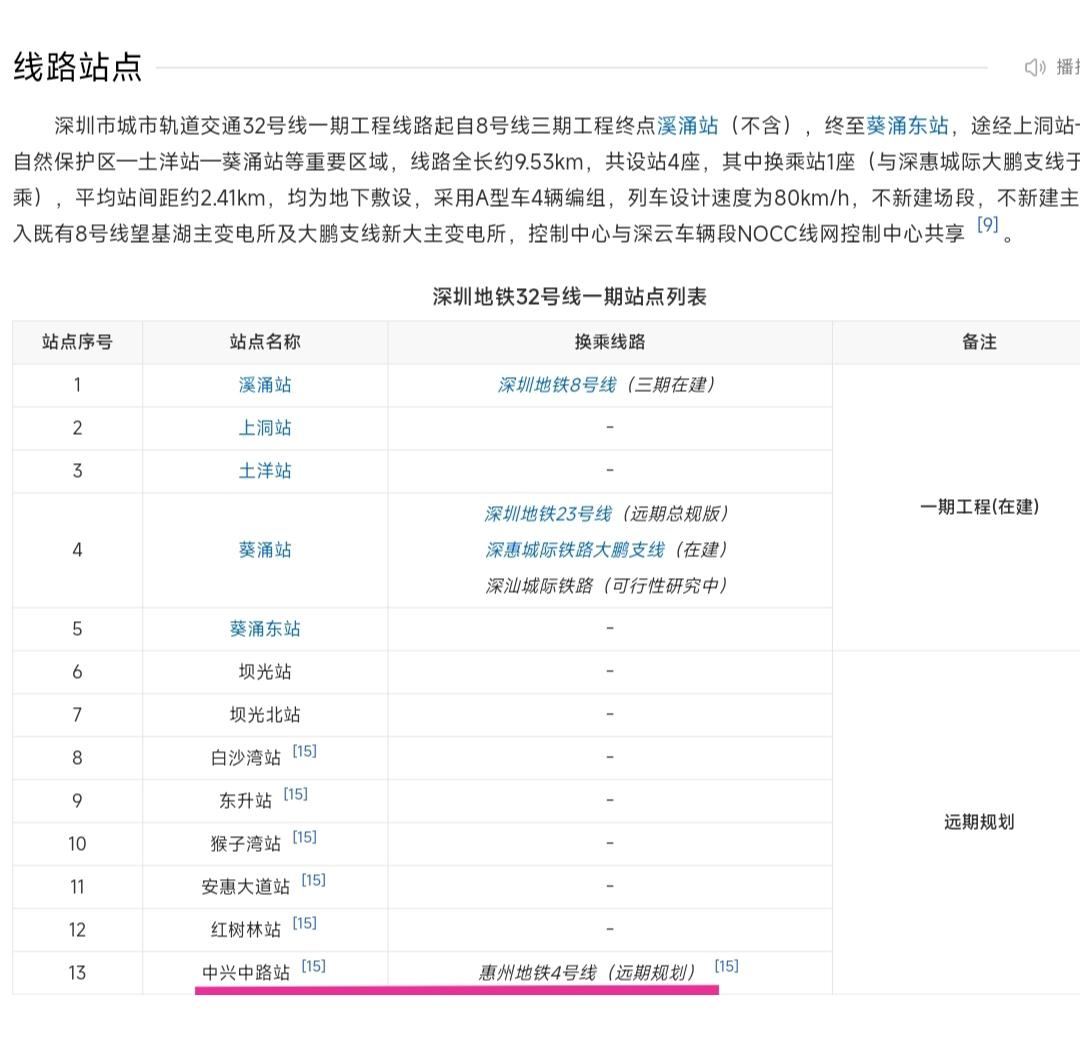Open 土洋站 link in station table
The height and width of the screenshot is (1064, 1080).
tap(265, 470)
